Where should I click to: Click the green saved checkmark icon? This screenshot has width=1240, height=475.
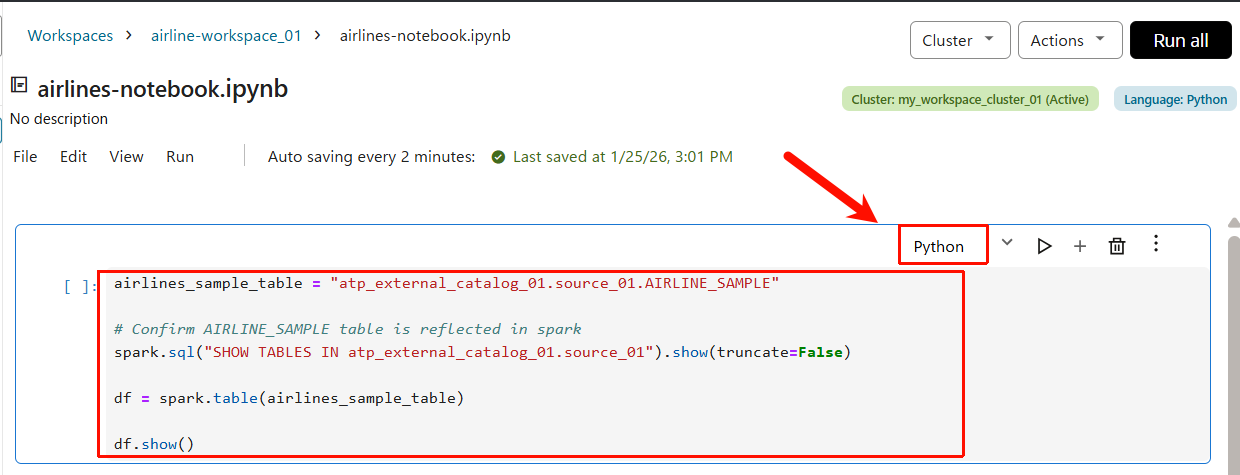click(x=498, y=157)
